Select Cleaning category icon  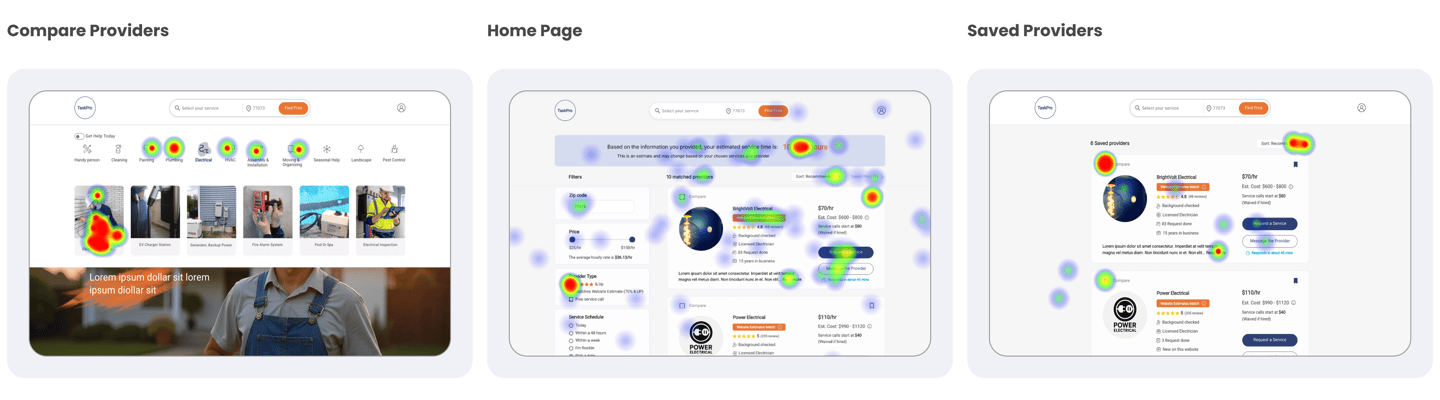click(118, 149)
